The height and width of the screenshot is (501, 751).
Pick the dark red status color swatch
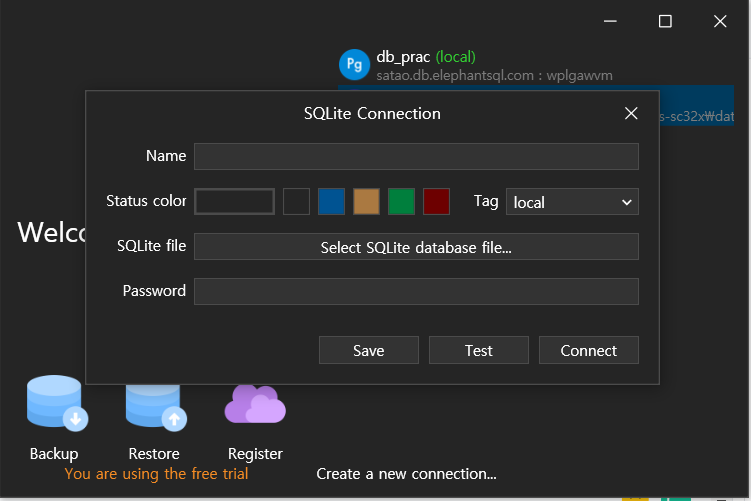pos(436,201)
